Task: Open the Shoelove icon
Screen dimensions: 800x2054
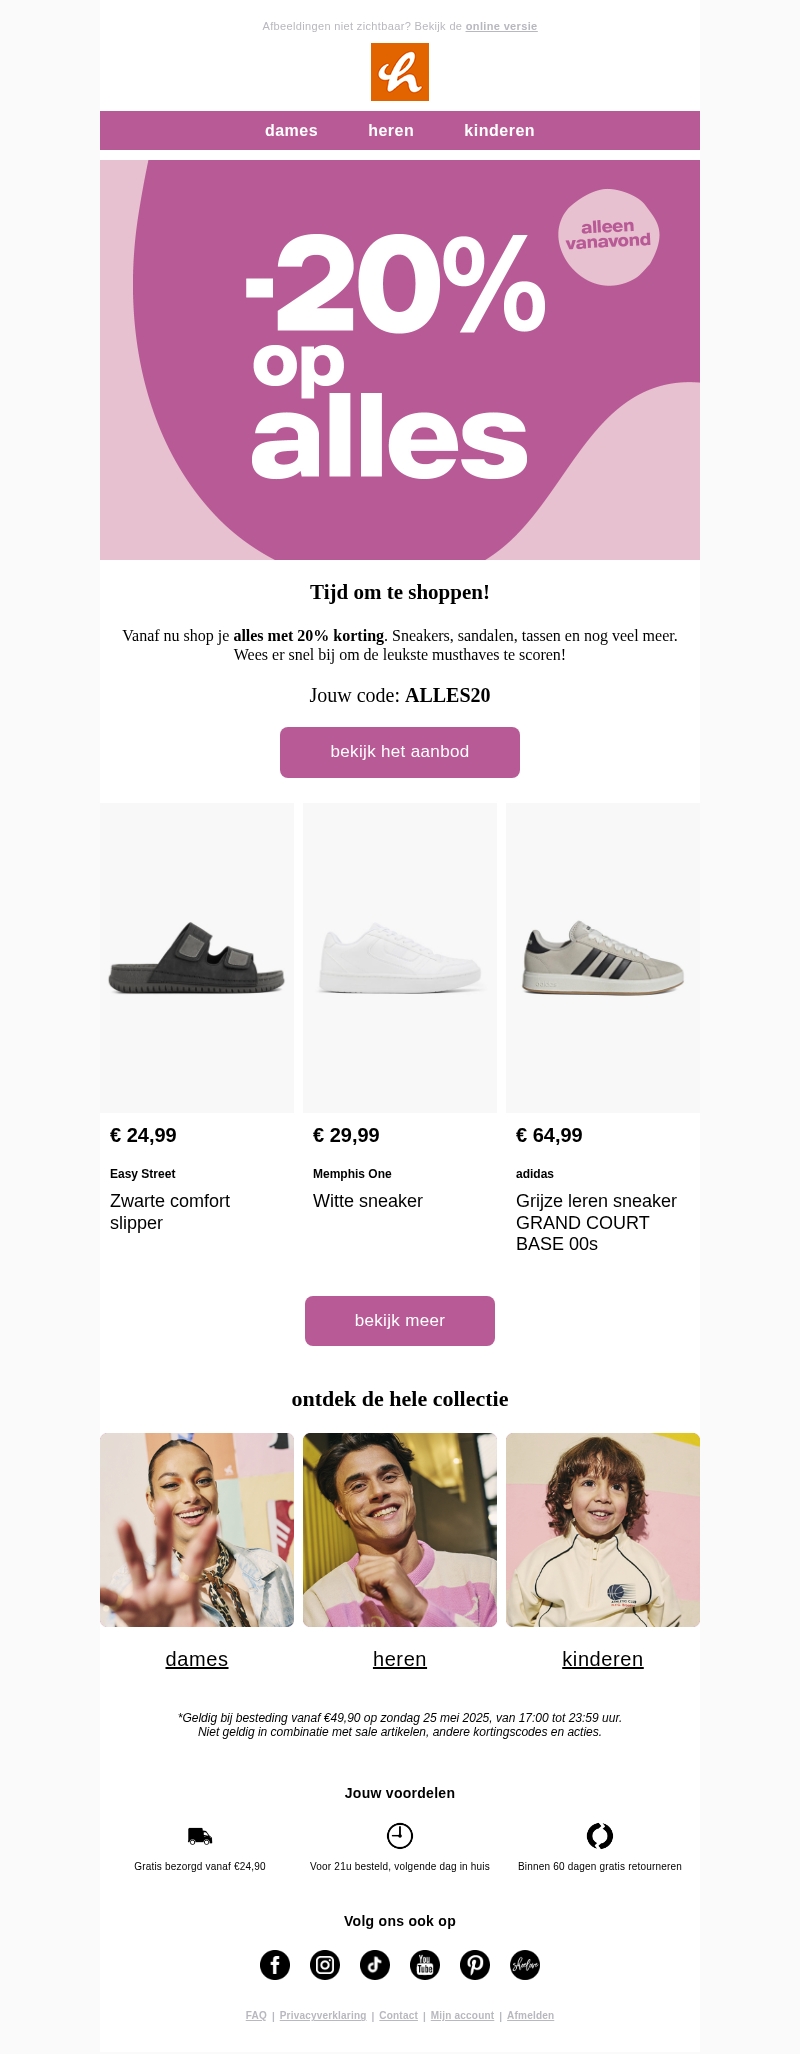Action: [525, 1965]
